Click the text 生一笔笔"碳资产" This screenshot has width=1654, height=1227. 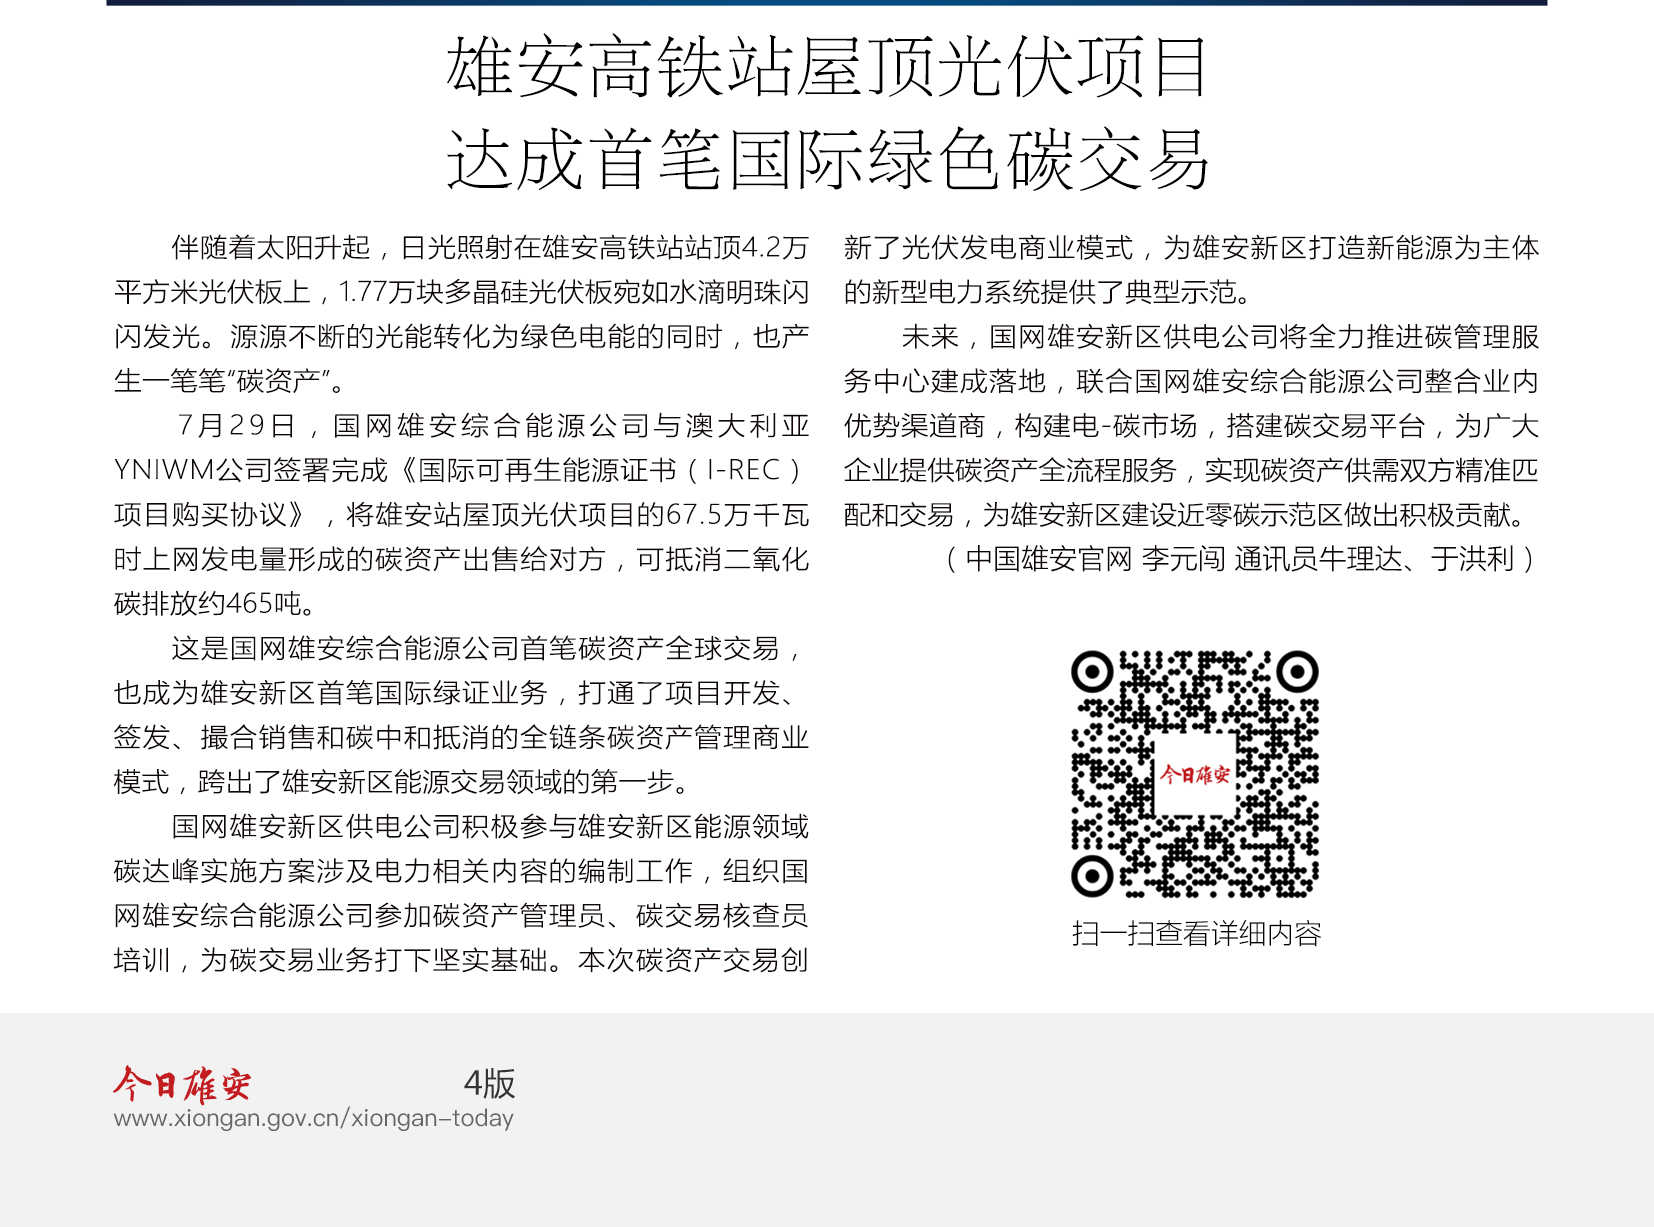(223, 381)
